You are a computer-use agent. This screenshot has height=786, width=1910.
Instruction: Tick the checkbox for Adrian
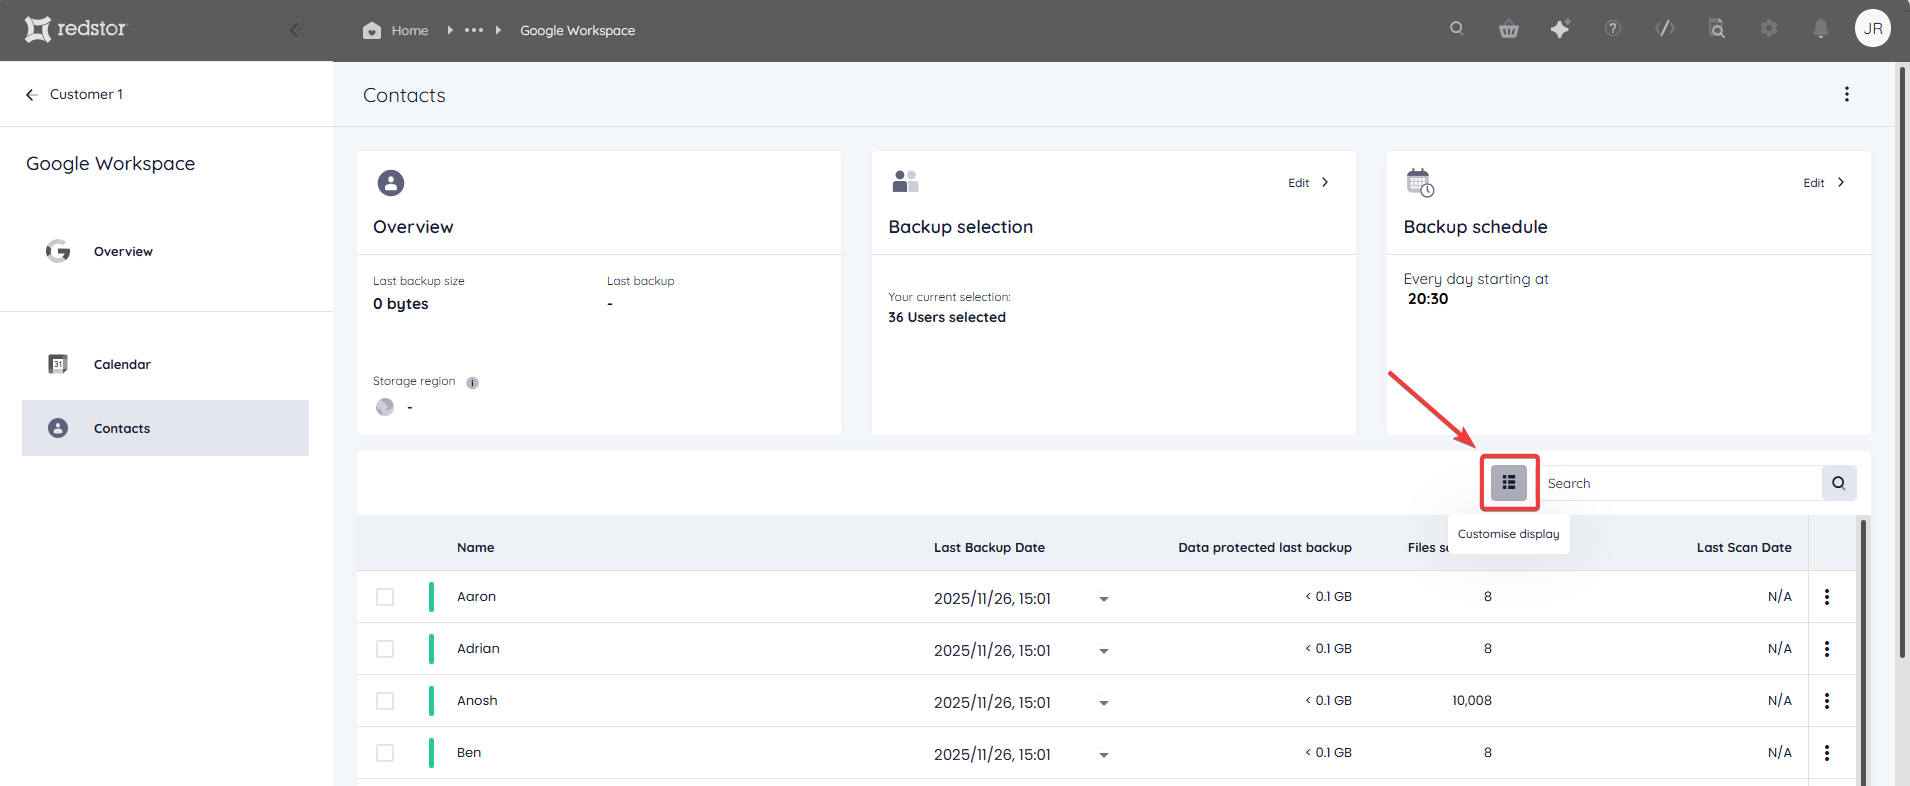click(385, 649)
